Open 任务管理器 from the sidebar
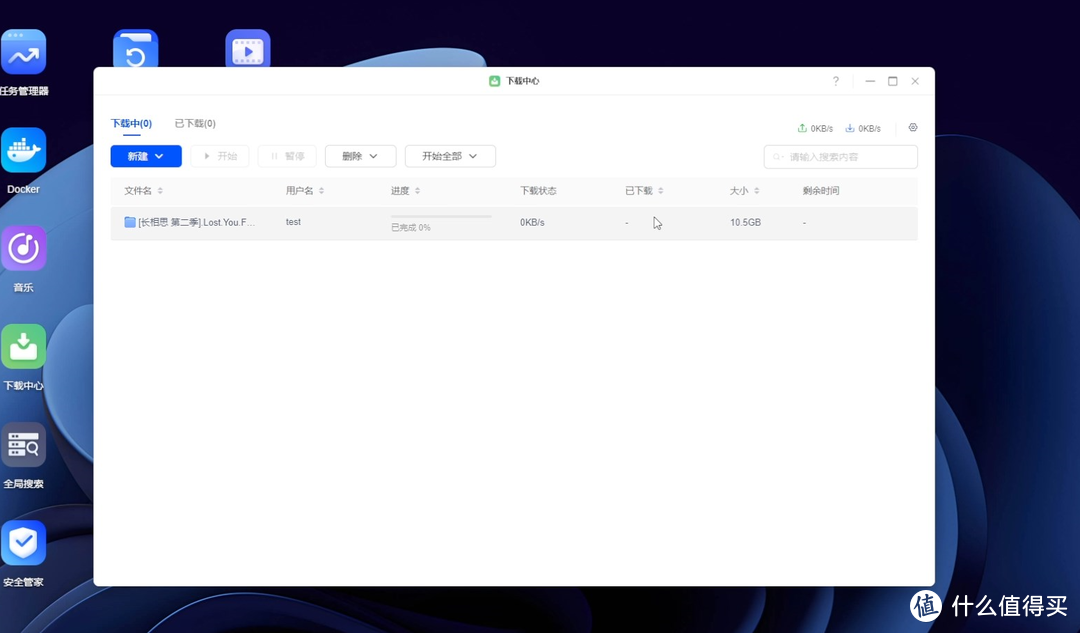Image resolution: width=1080 pixels, height=633 pixels. click(x=23, y=51)
